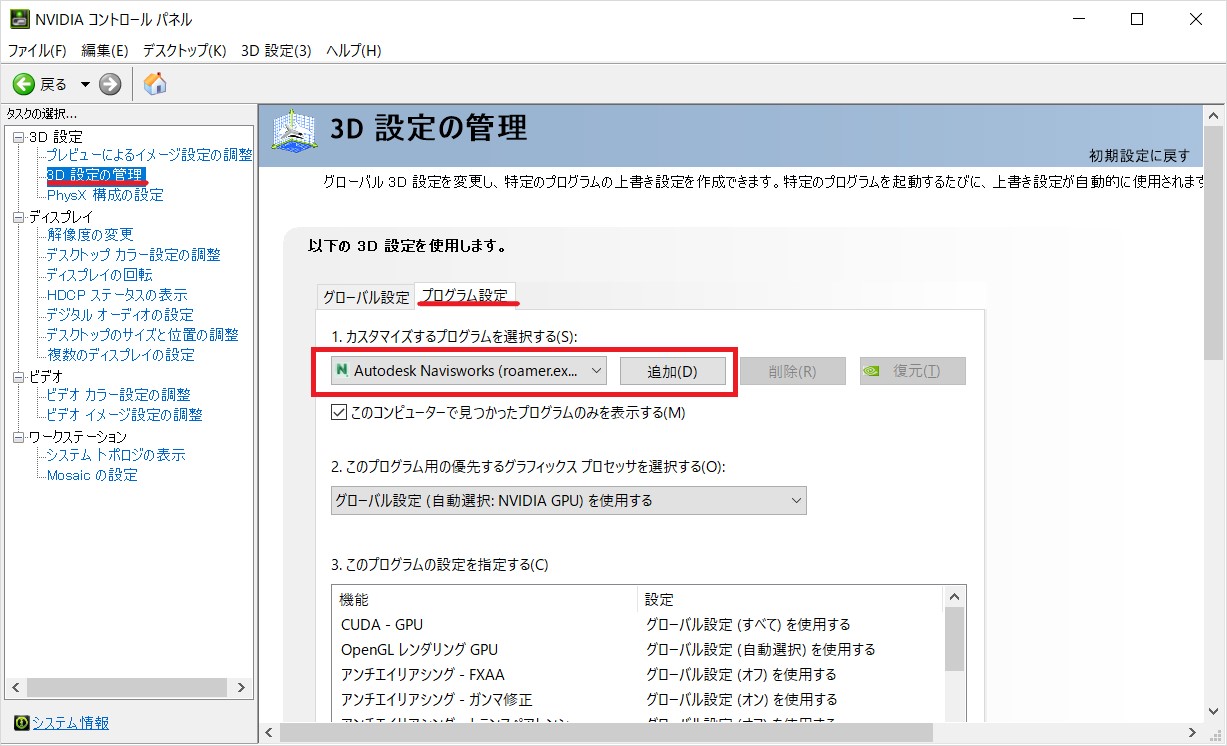Open the back history dropdown arrow

85,84
